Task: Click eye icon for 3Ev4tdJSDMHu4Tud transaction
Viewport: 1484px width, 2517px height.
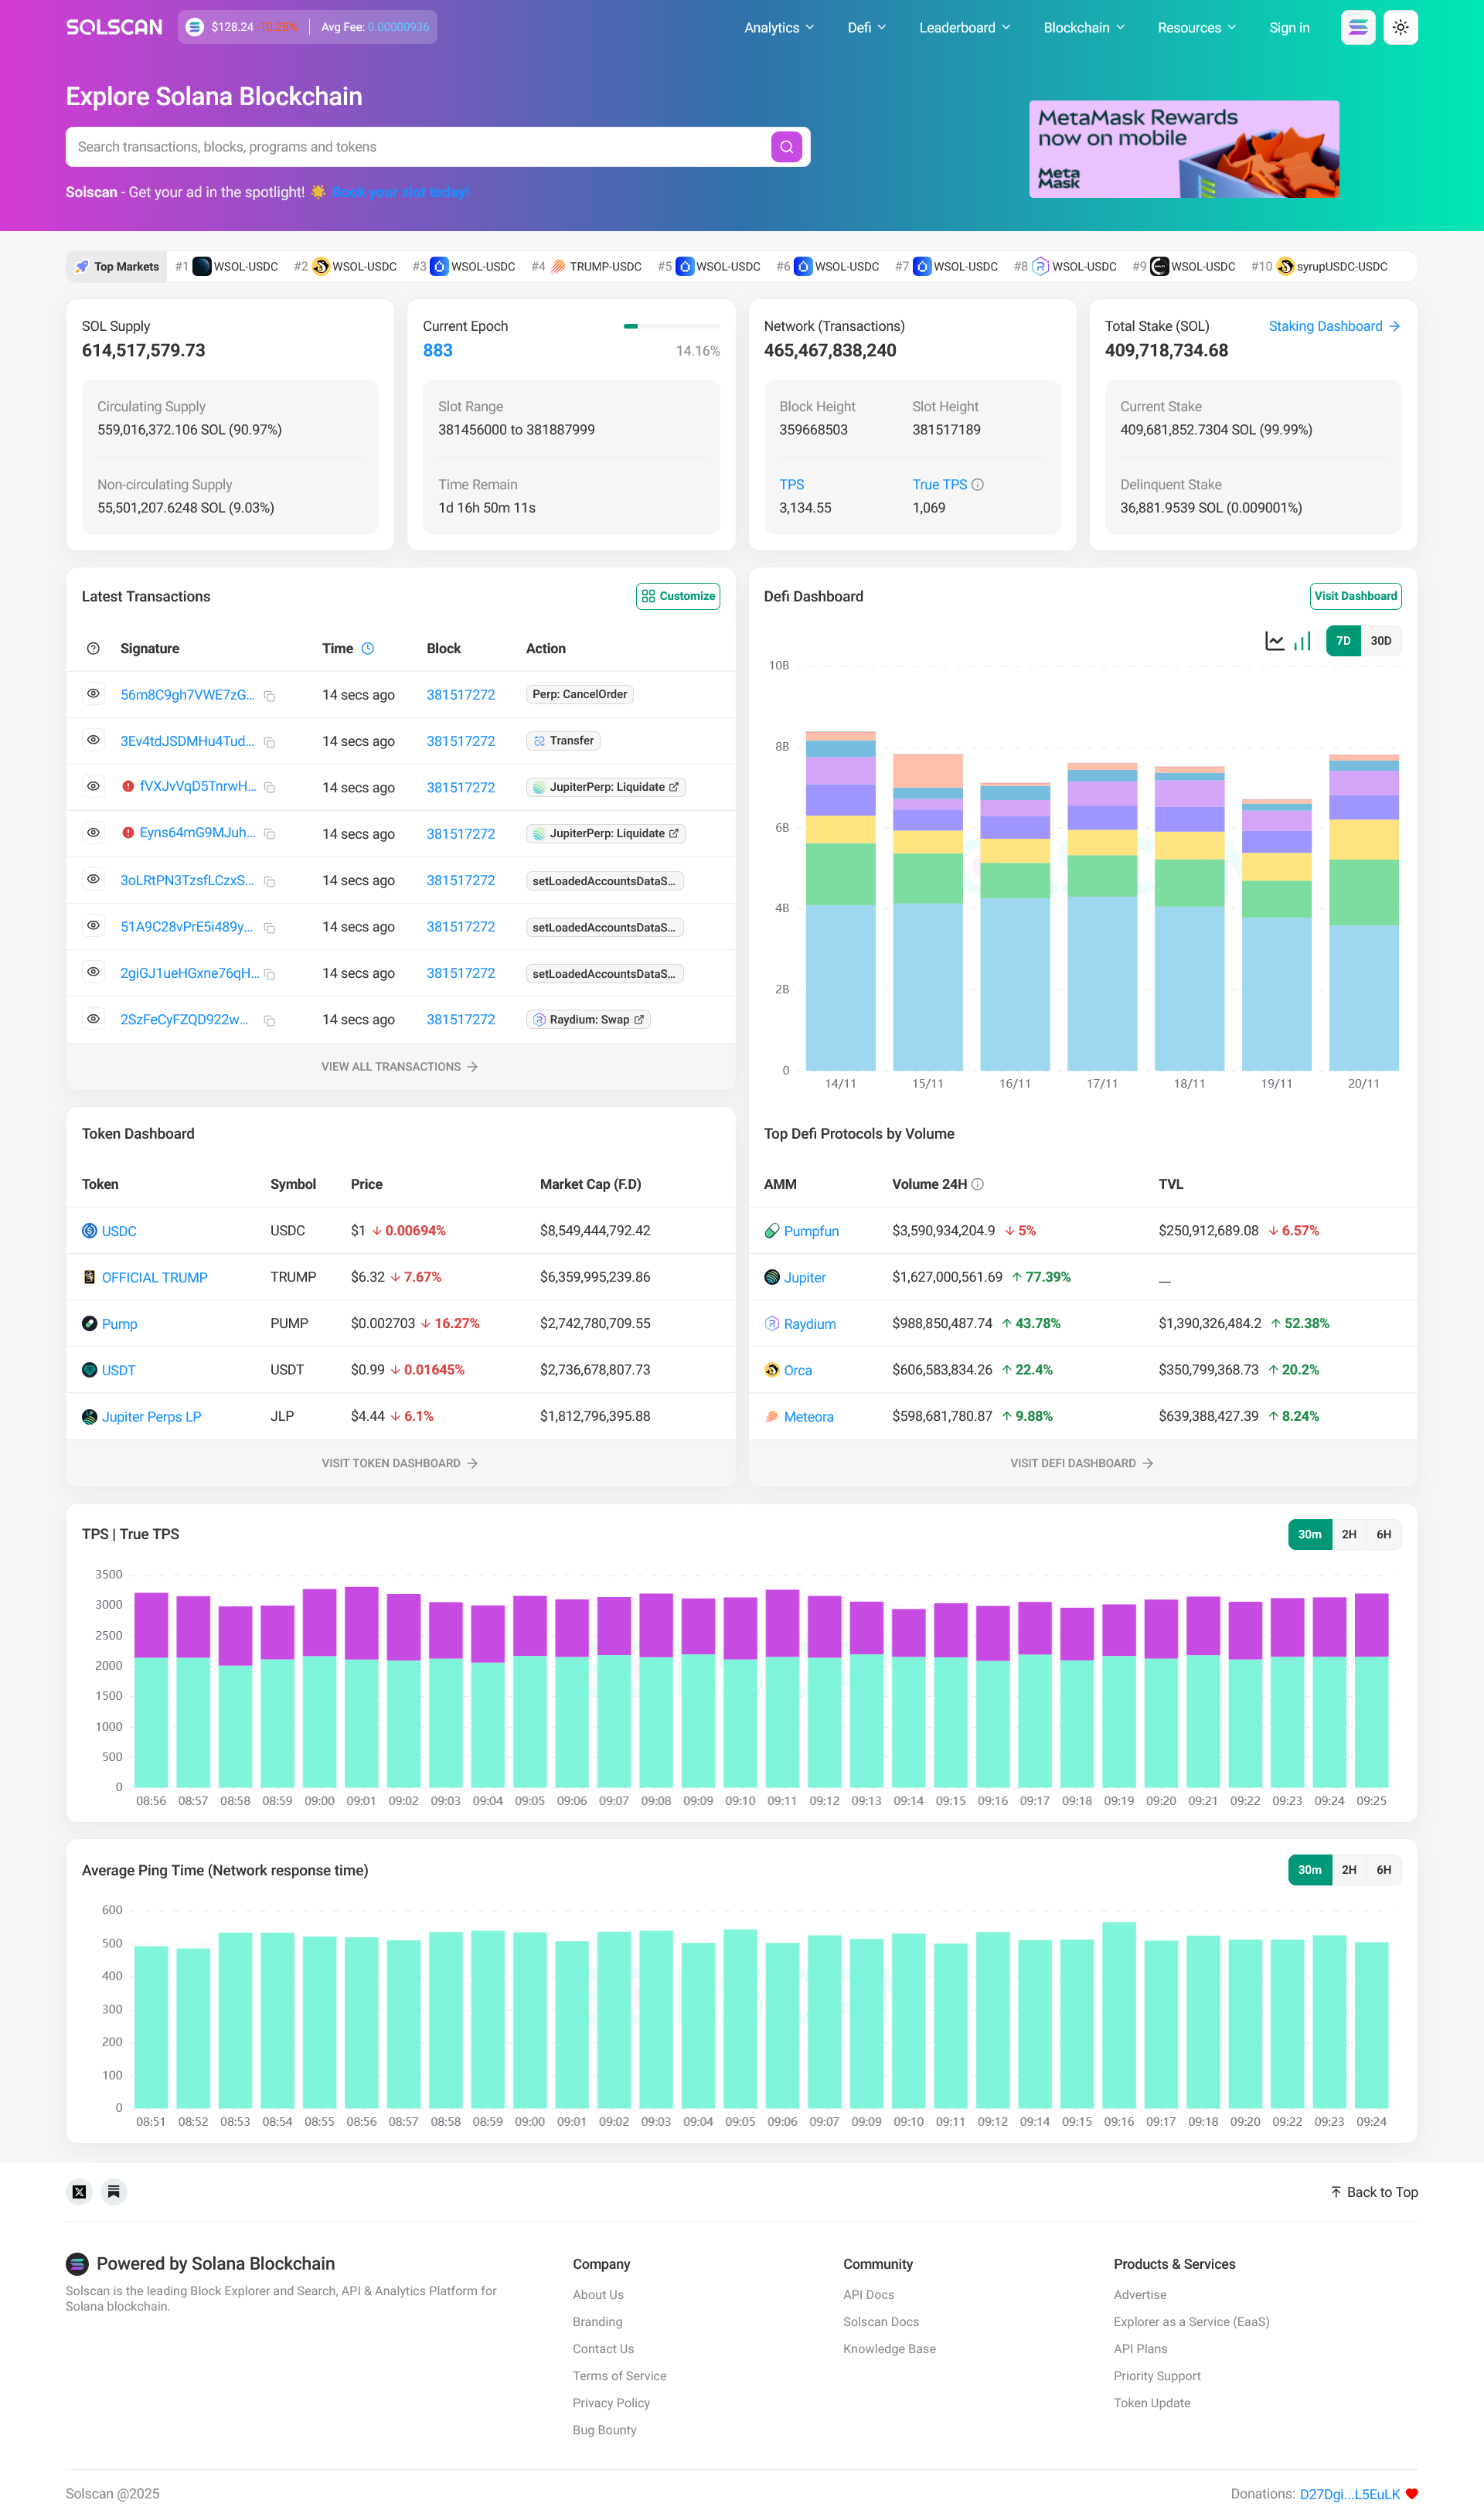Action: pos(93,740)
